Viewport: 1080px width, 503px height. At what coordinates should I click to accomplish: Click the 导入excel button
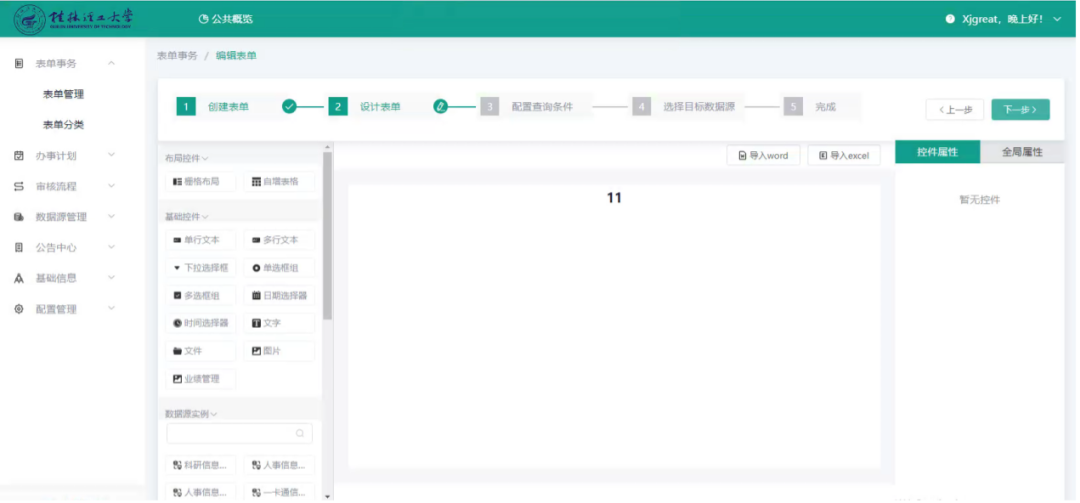(x=843, y=156)
